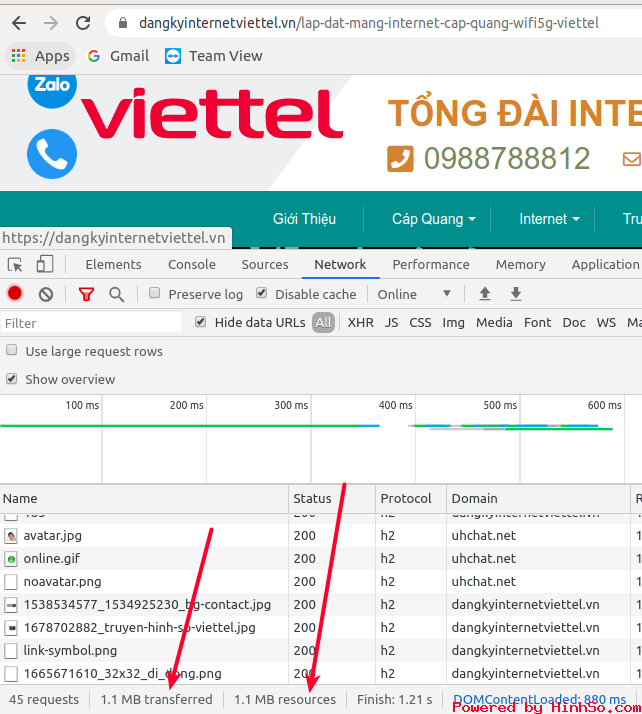Viewport: 642px width, 714px height.
Task: Filter requests by Img
Action: pyautogui.click(x=453, y=323)
